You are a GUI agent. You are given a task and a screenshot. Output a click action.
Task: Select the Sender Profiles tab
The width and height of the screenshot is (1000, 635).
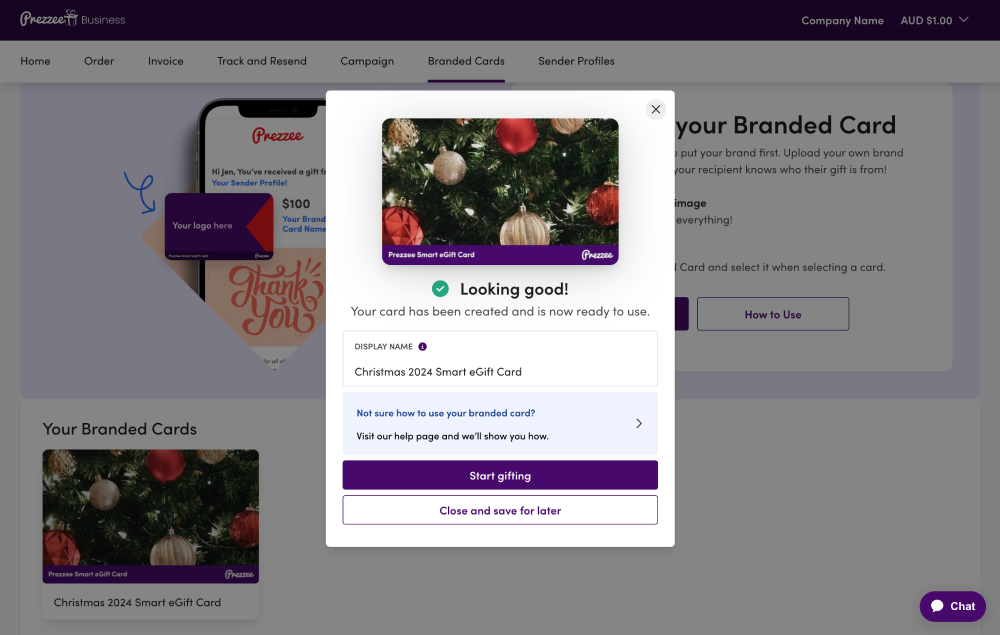pyautogui.click(x=575, y=61)
